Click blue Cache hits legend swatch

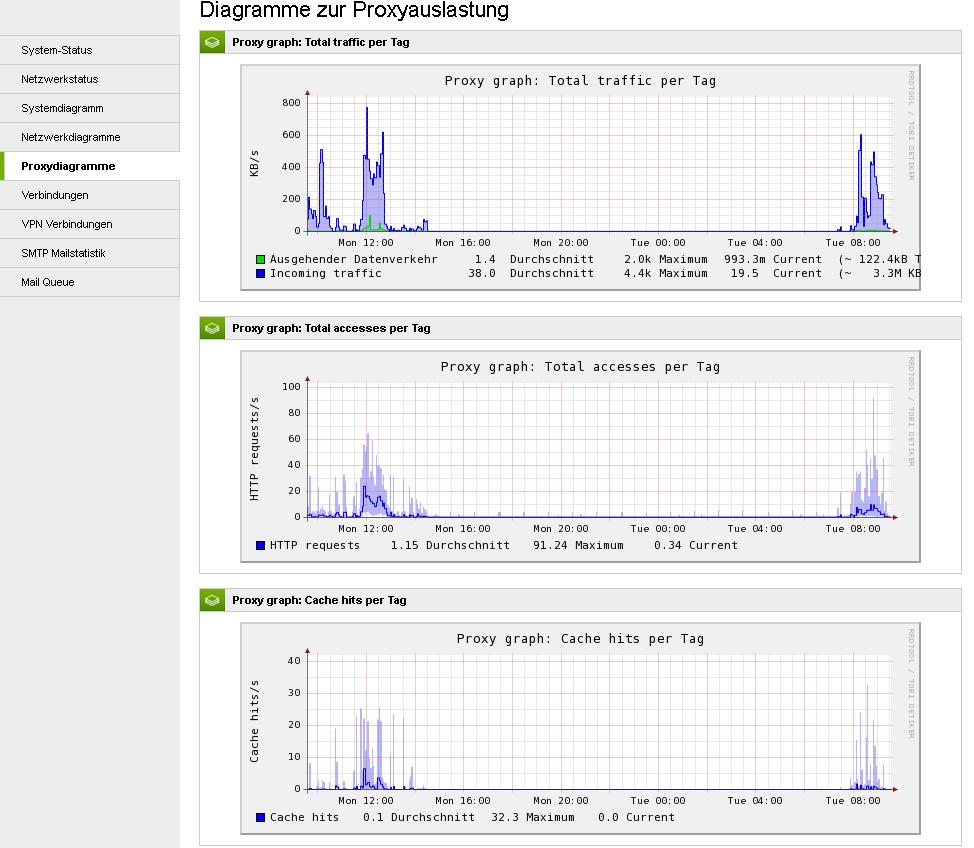pyautogui.click(x=260, y=817)
